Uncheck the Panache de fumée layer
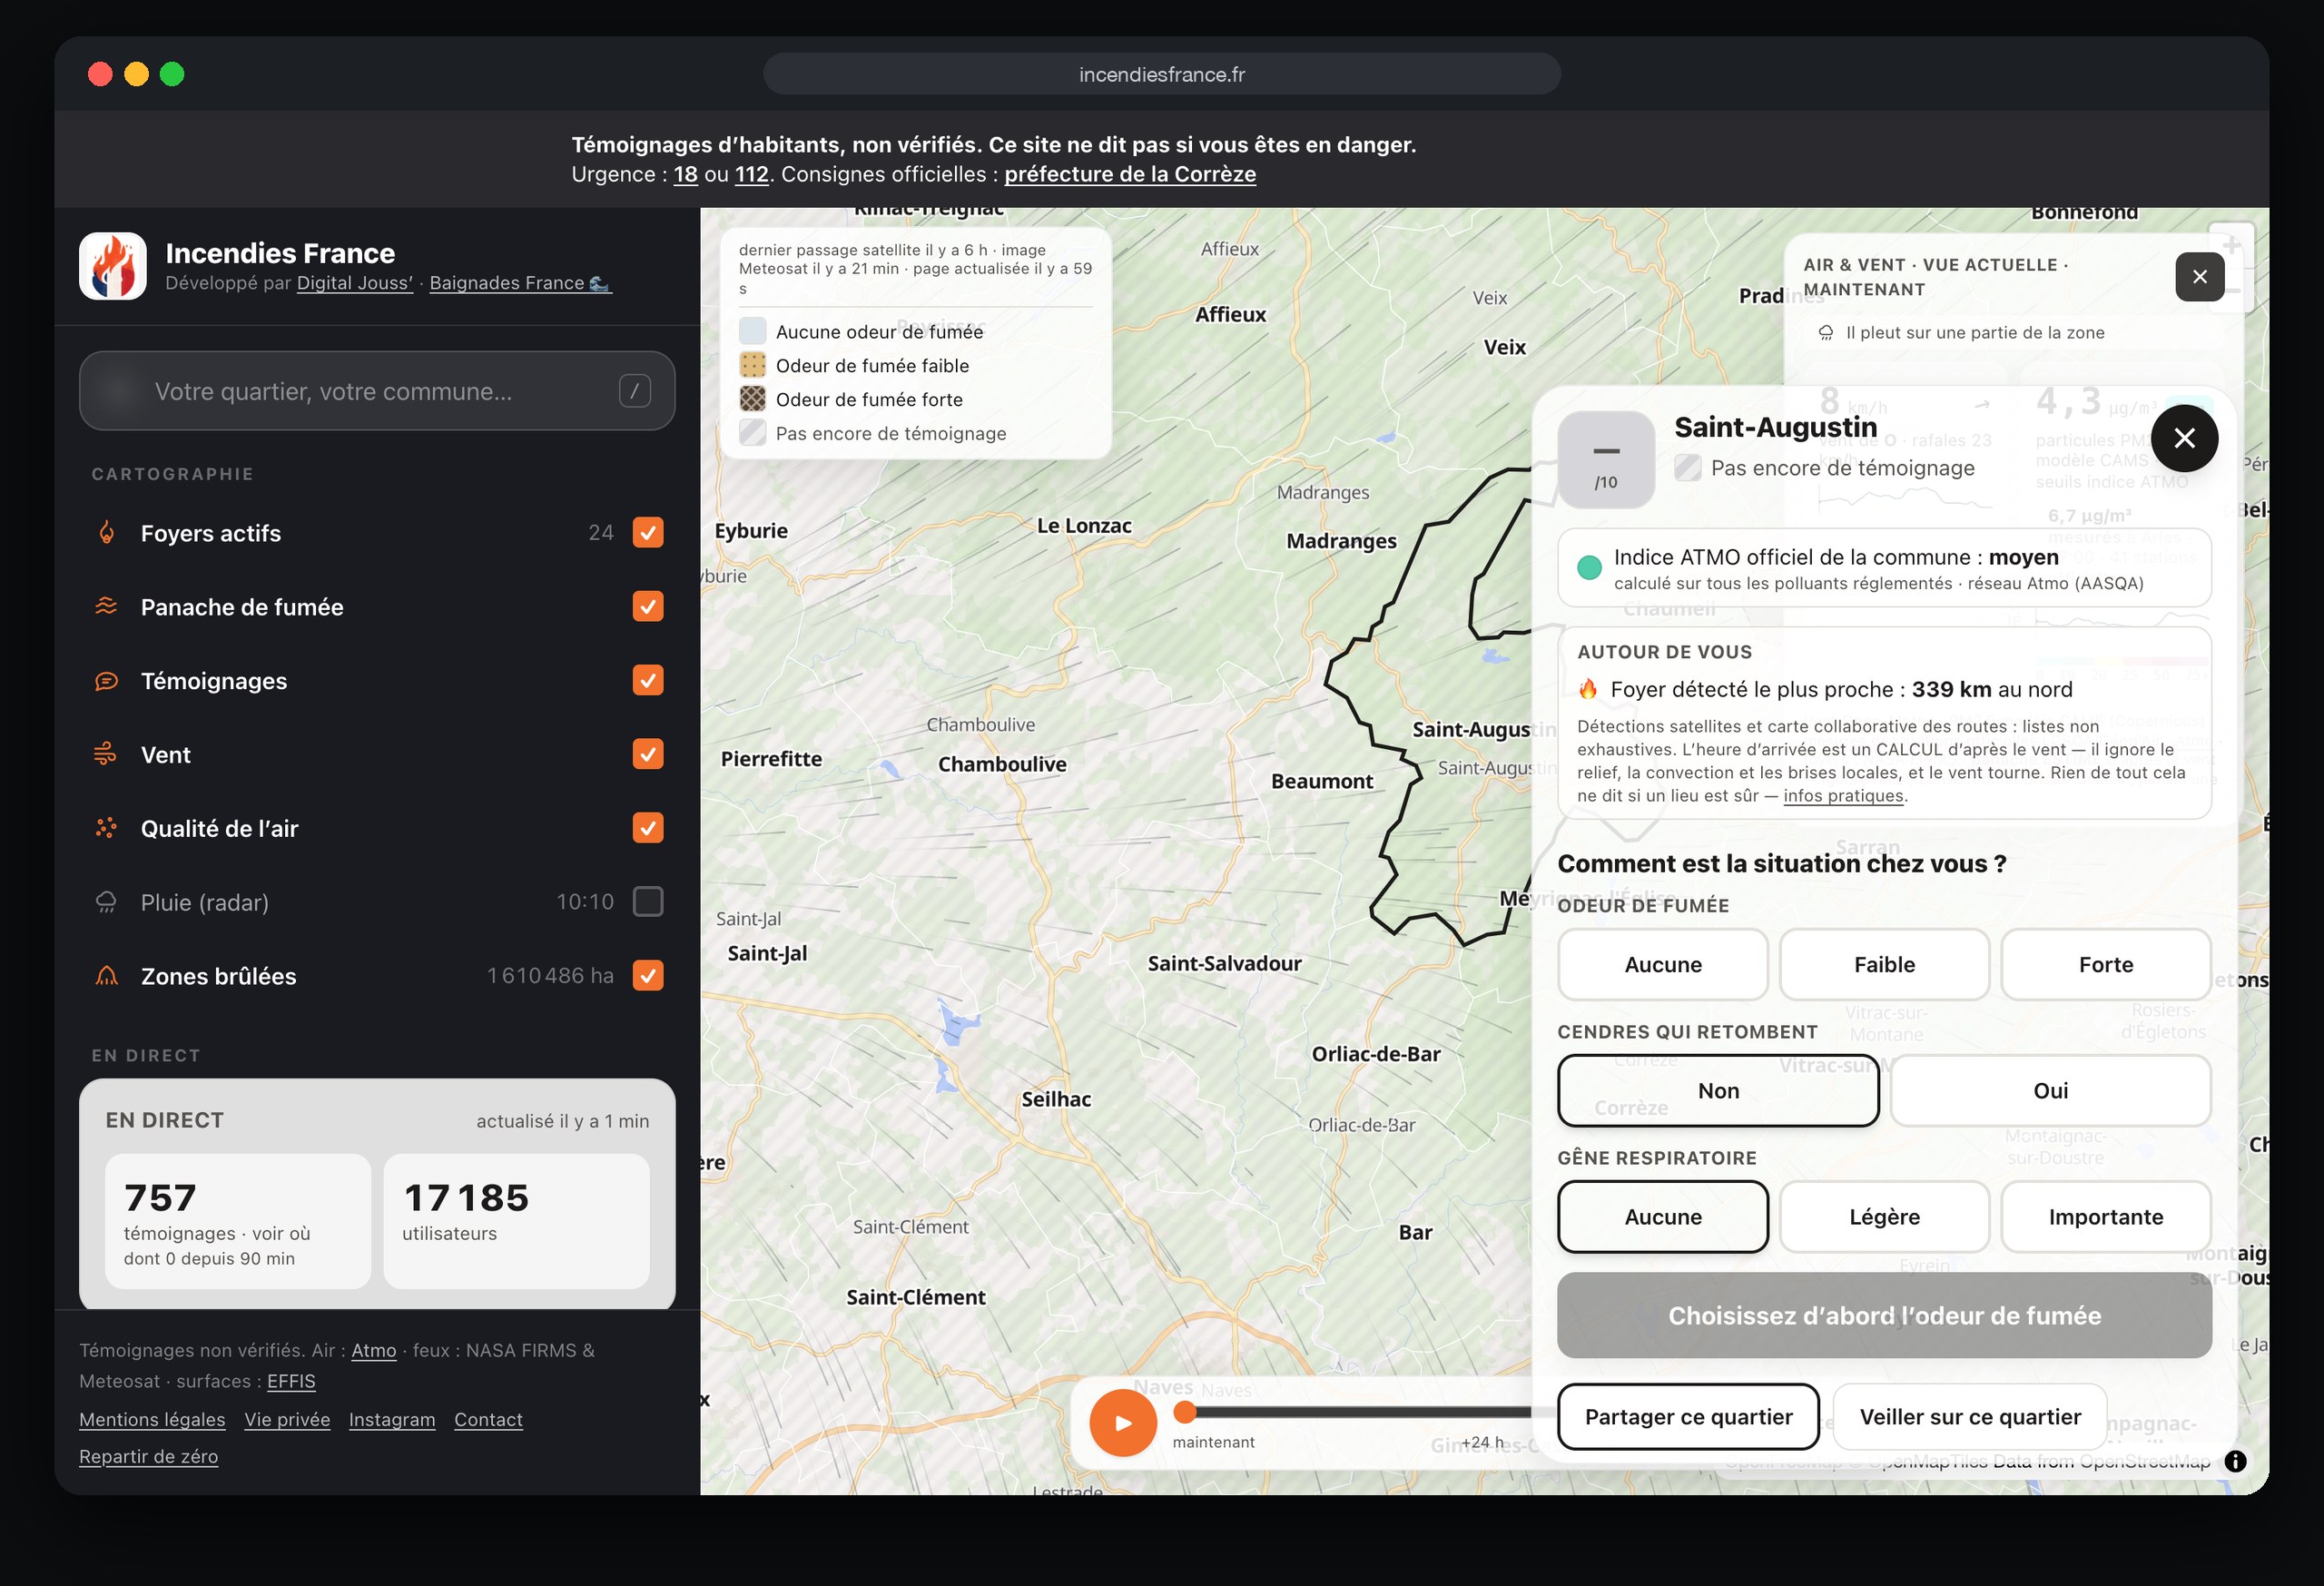Image resolution: width=2324 pixels, height=1586 pixels. click(648, 607)
